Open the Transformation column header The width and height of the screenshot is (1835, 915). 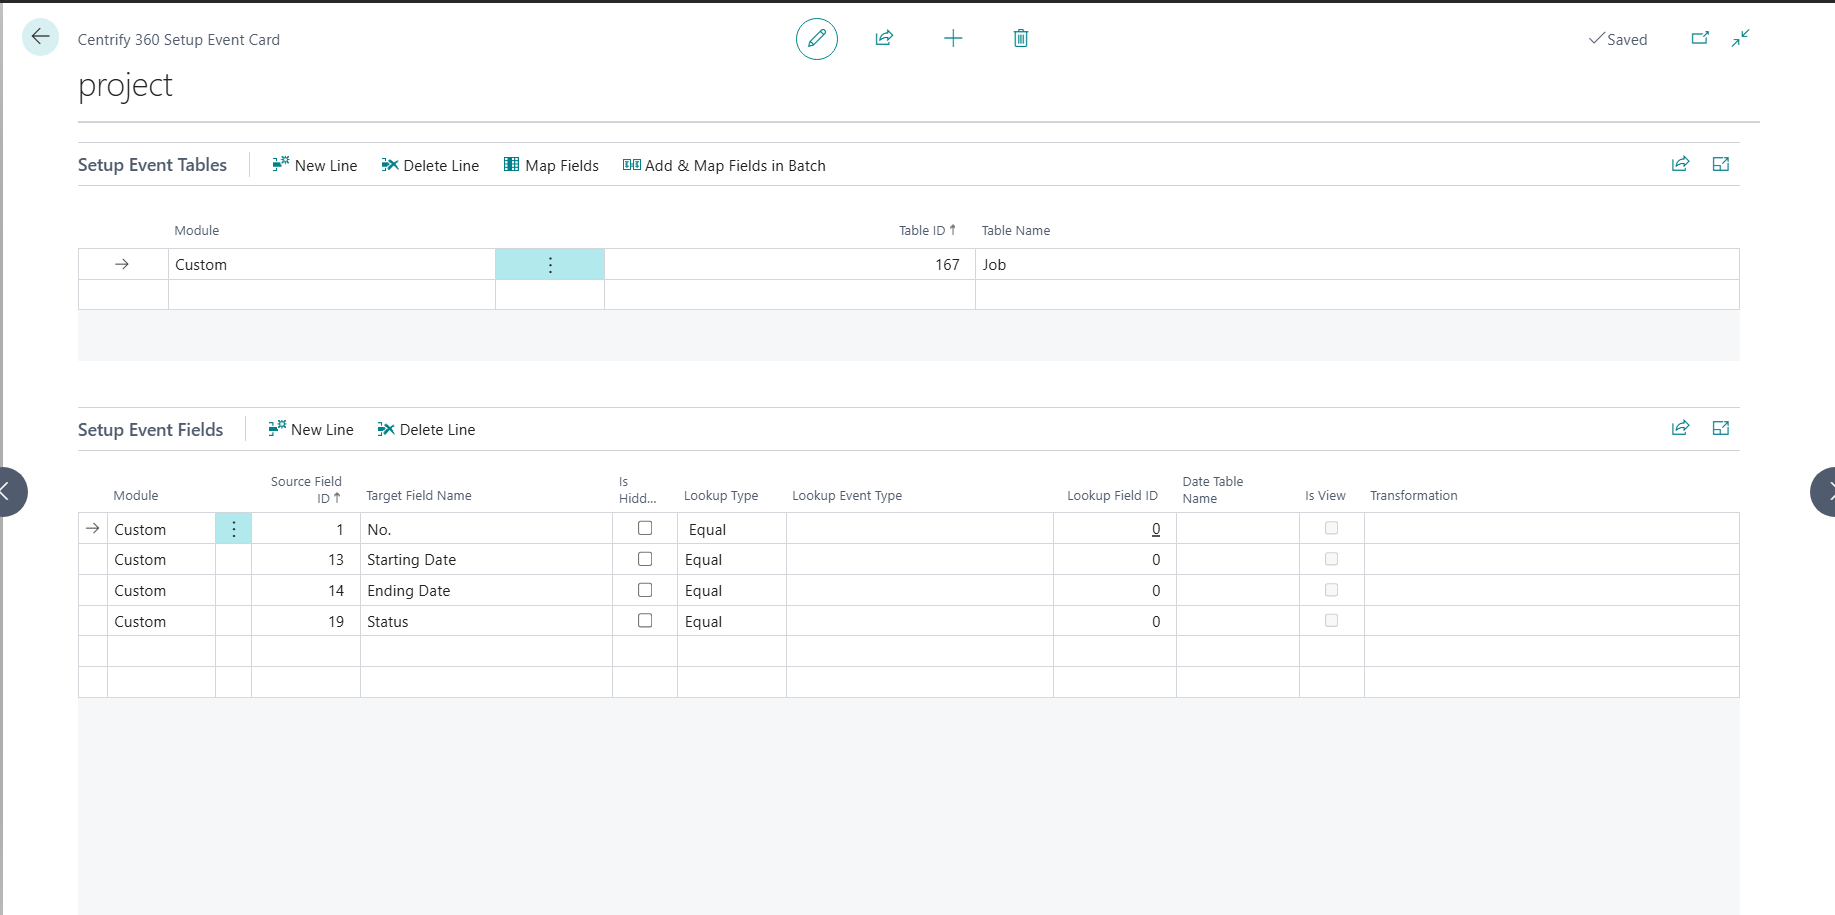[x=1413, y=495]
